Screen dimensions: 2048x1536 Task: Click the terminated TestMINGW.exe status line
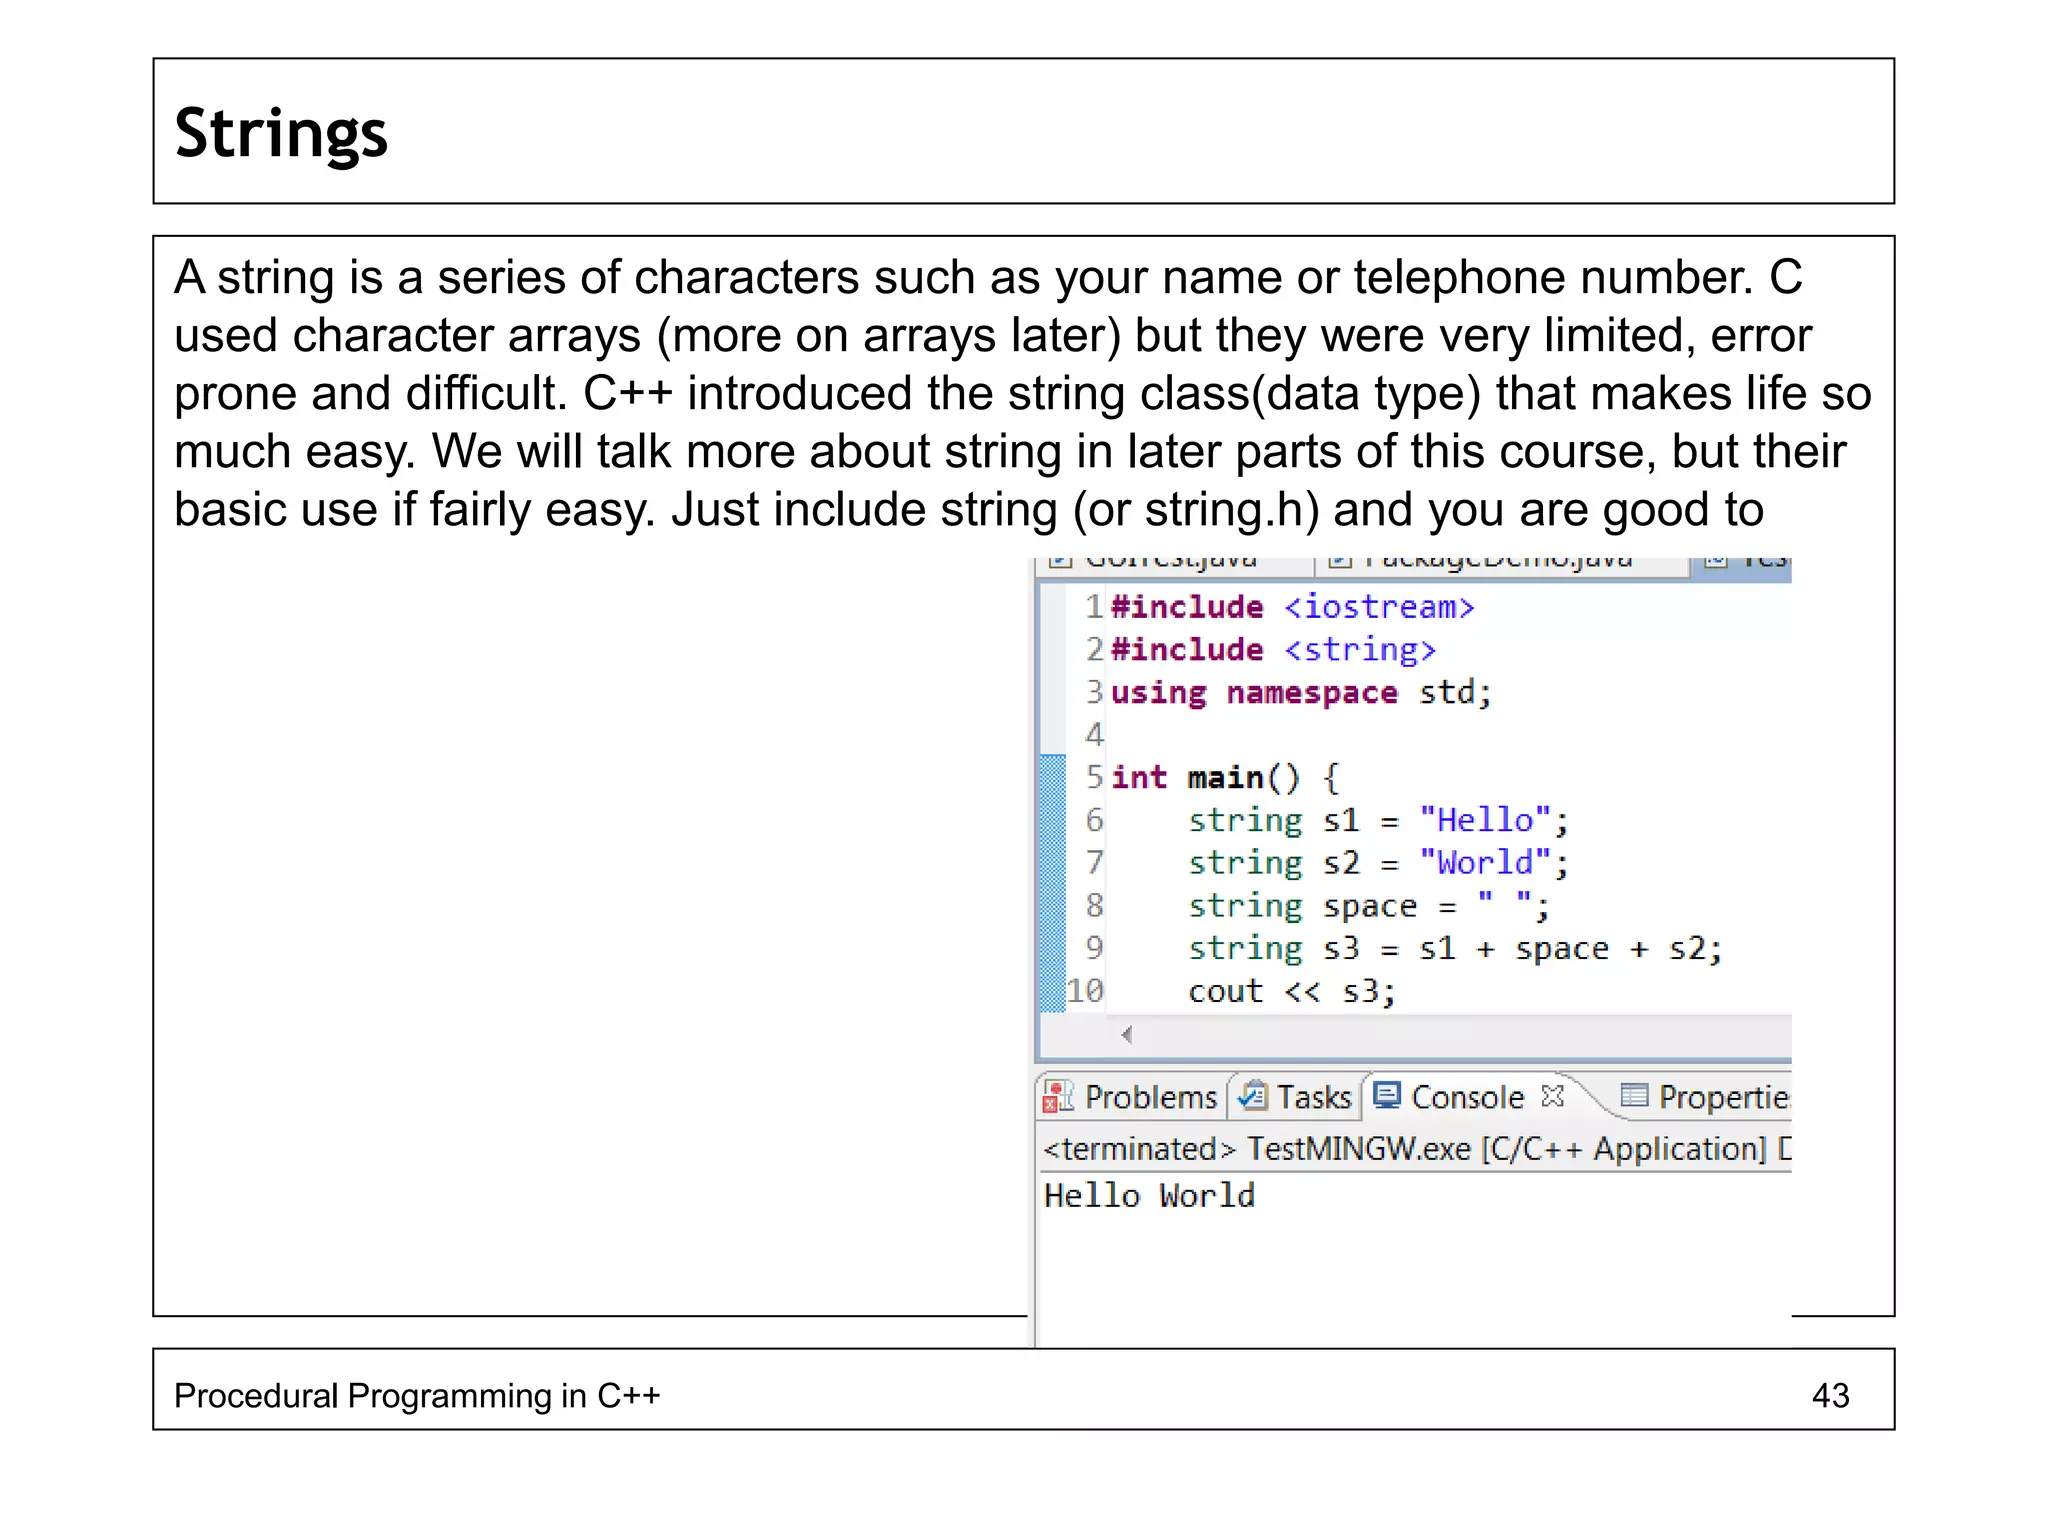(1417, 1149)
